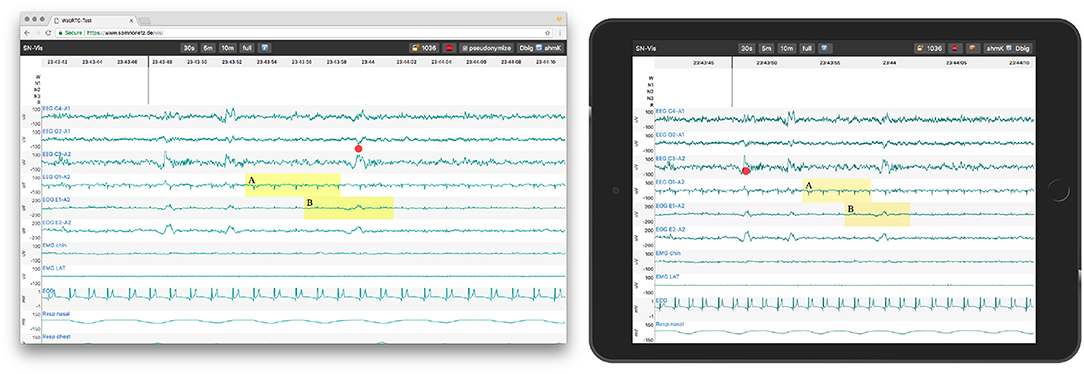Bookmark the page using the star icon

tap(548, 32)
